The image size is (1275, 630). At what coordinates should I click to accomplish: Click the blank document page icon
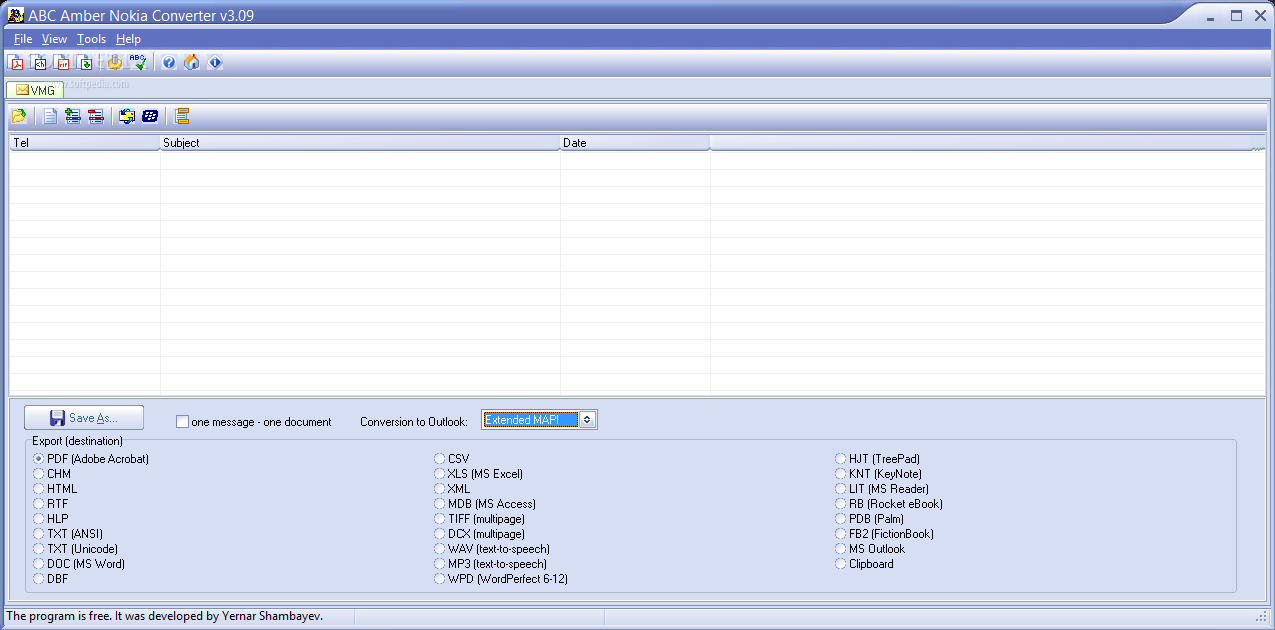[50, 116]
